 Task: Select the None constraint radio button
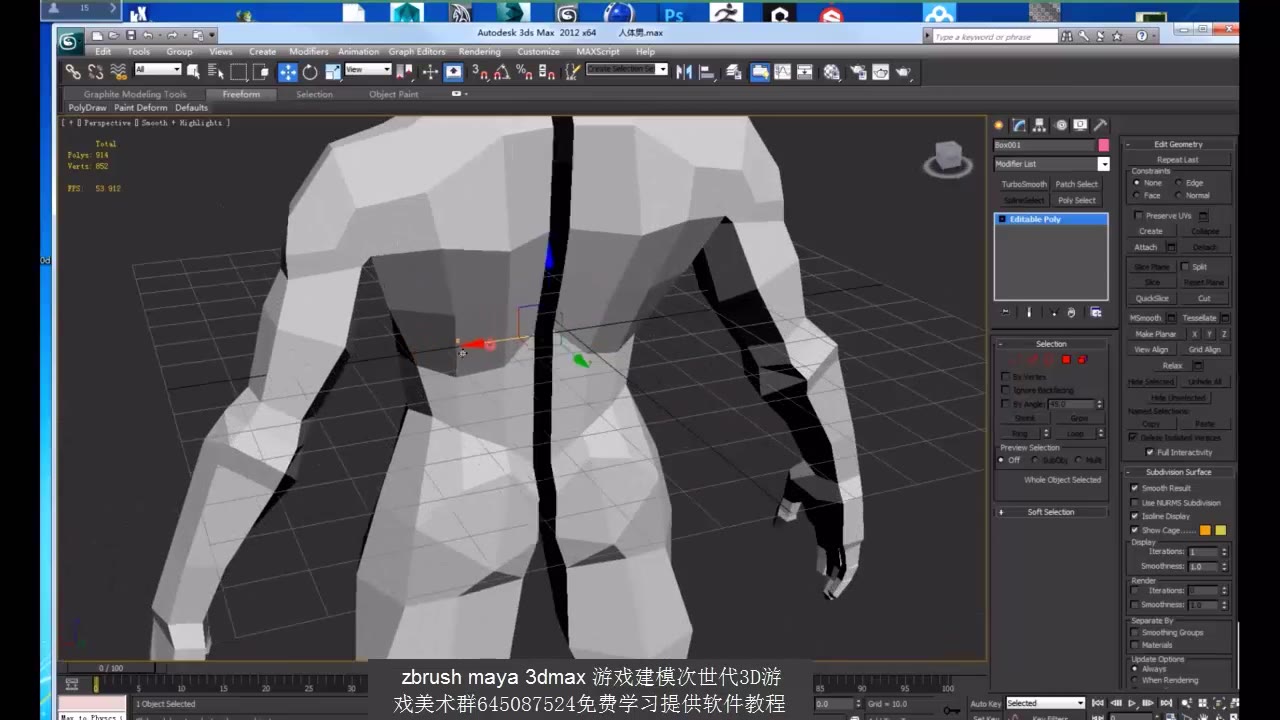1138,183
